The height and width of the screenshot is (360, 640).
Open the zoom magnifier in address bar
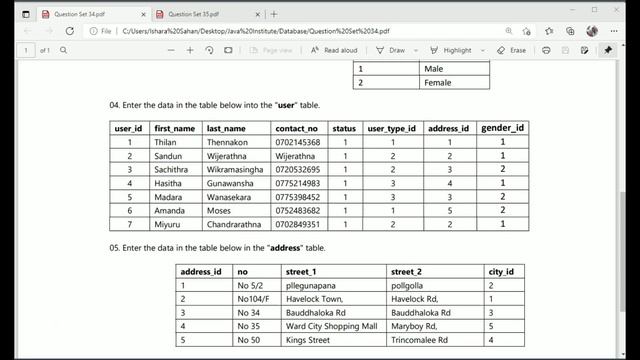(509, 31)
